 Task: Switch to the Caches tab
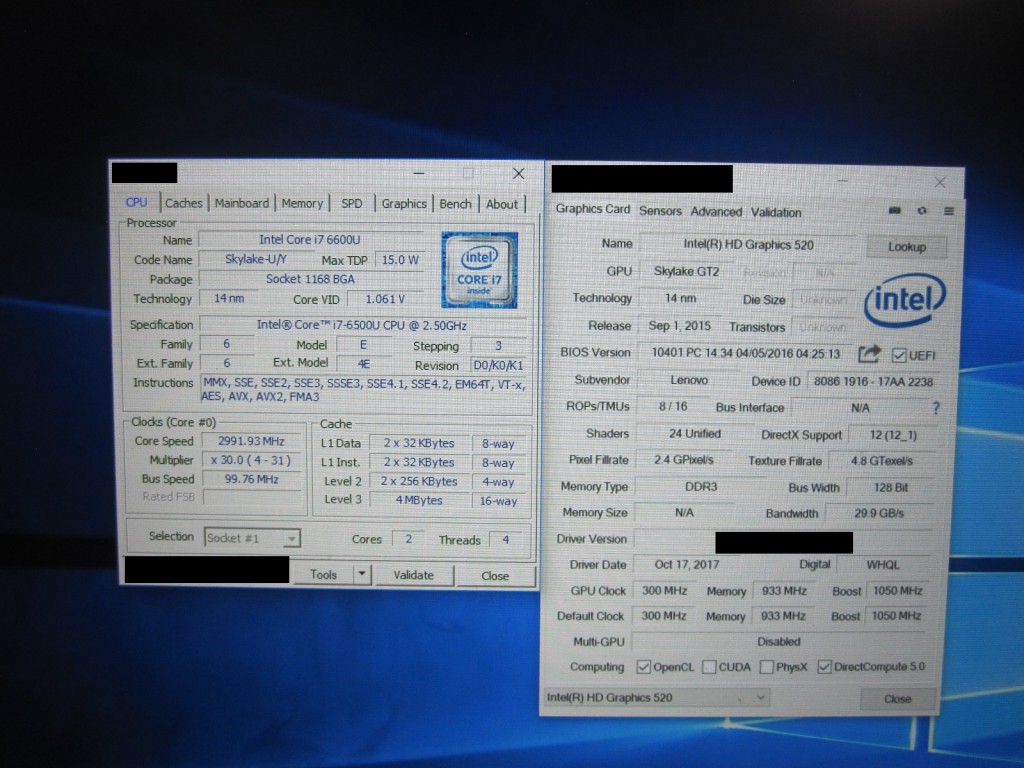point(184,203)
